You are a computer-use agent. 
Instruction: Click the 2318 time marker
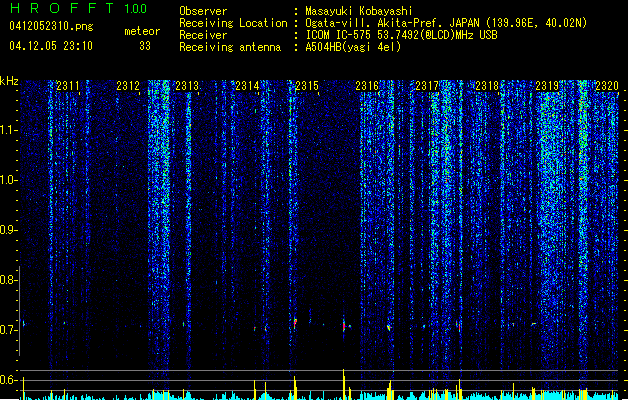click(487, 86)
